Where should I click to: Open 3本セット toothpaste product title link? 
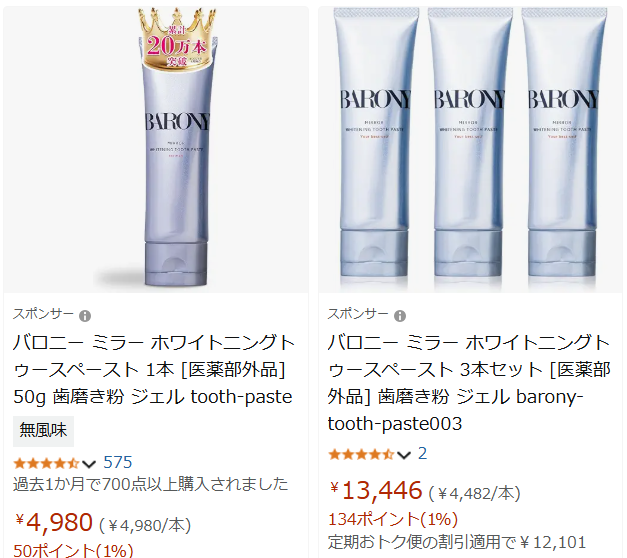tap(469, 383)
